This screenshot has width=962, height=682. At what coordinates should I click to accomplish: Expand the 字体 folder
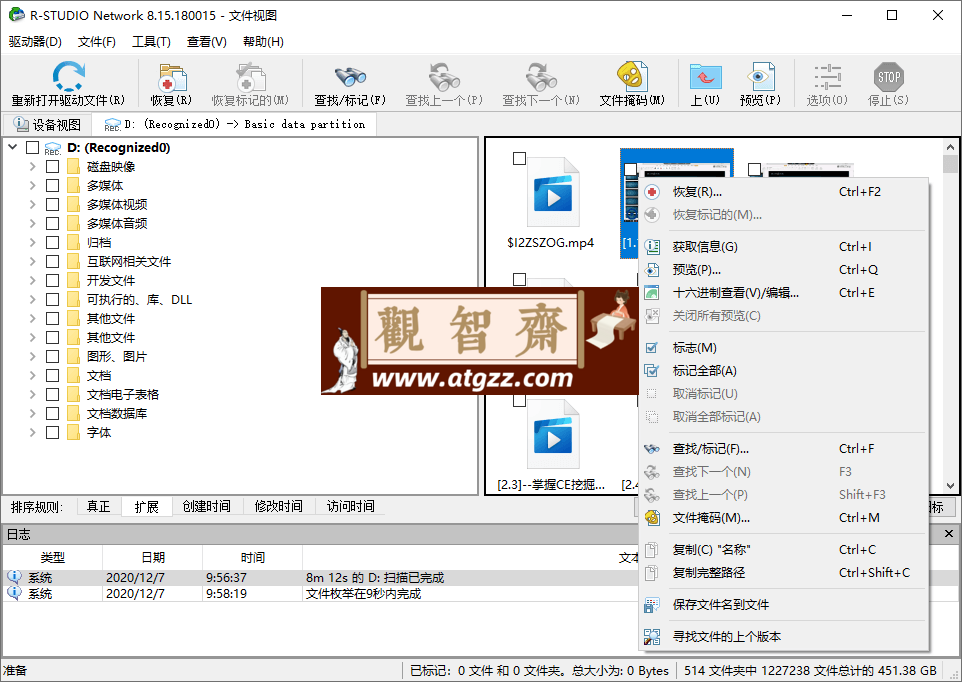[33, 432]
